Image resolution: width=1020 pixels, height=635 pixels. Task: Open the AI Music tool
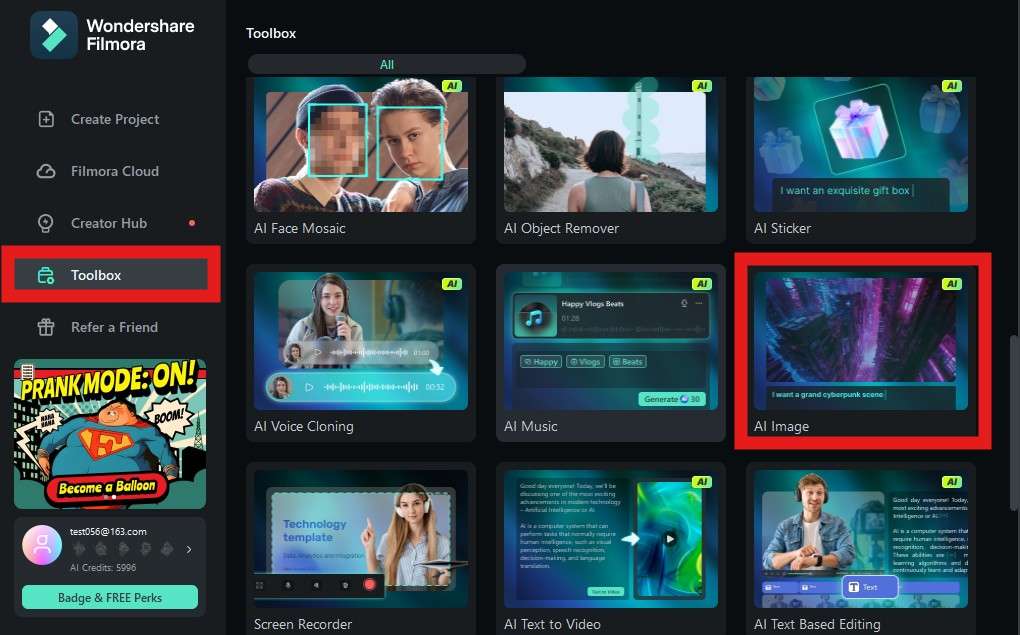611,353
